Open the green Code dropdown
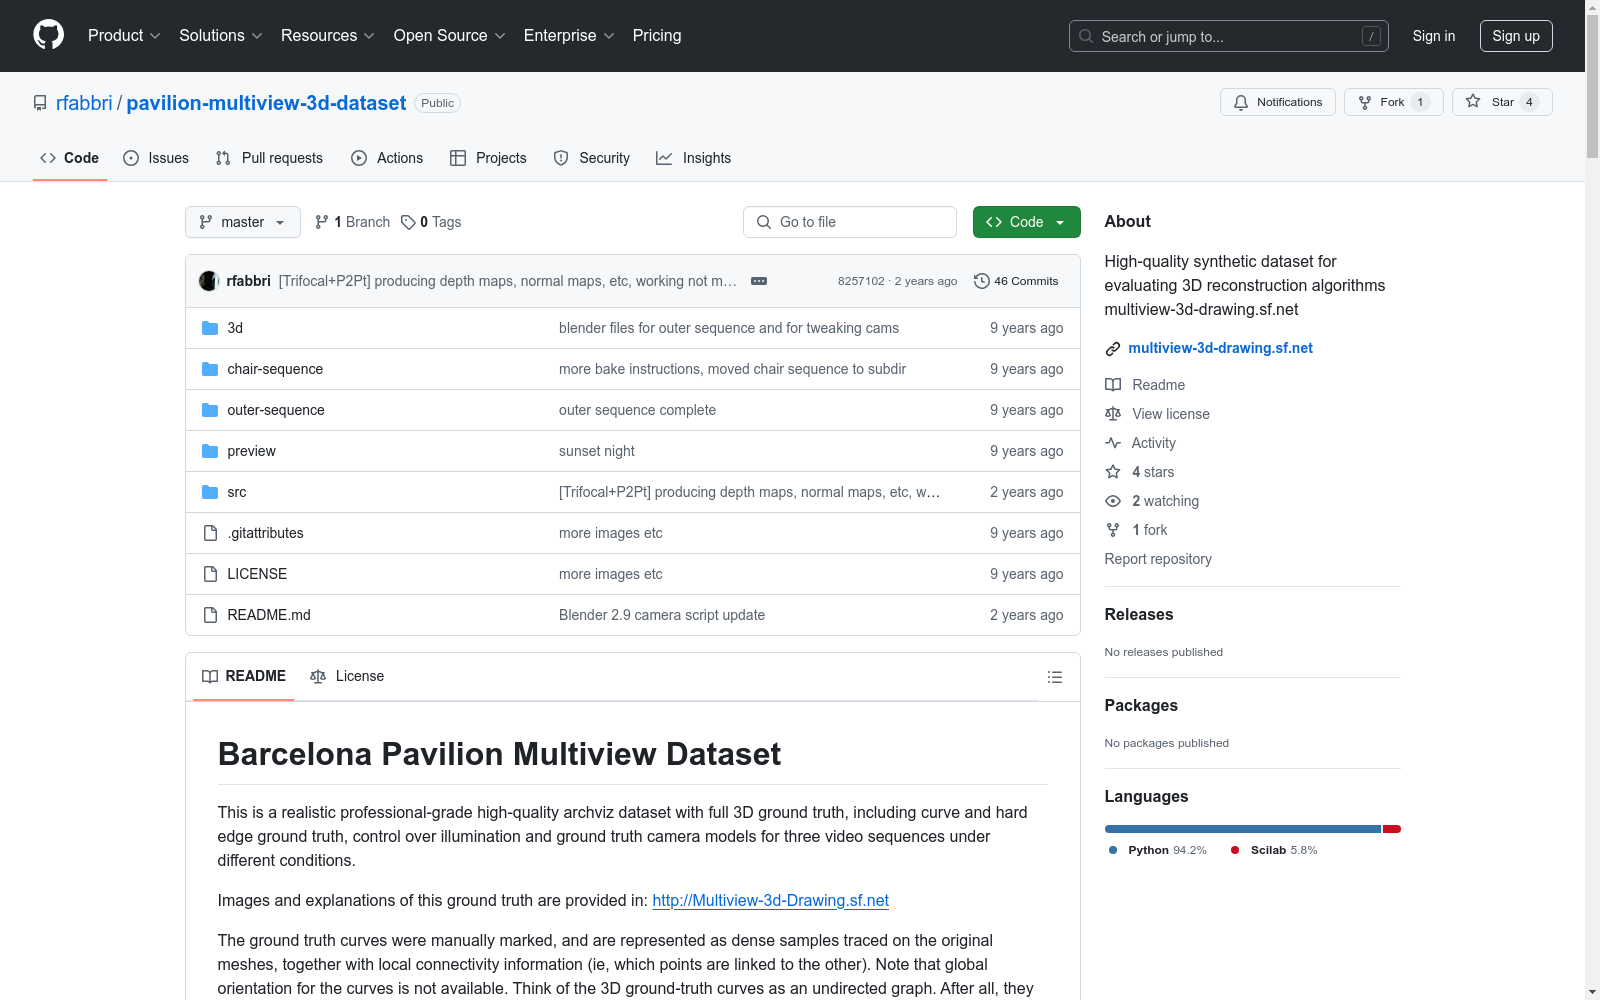Screen dimensions: 1600x1000 pos(1026,222)
